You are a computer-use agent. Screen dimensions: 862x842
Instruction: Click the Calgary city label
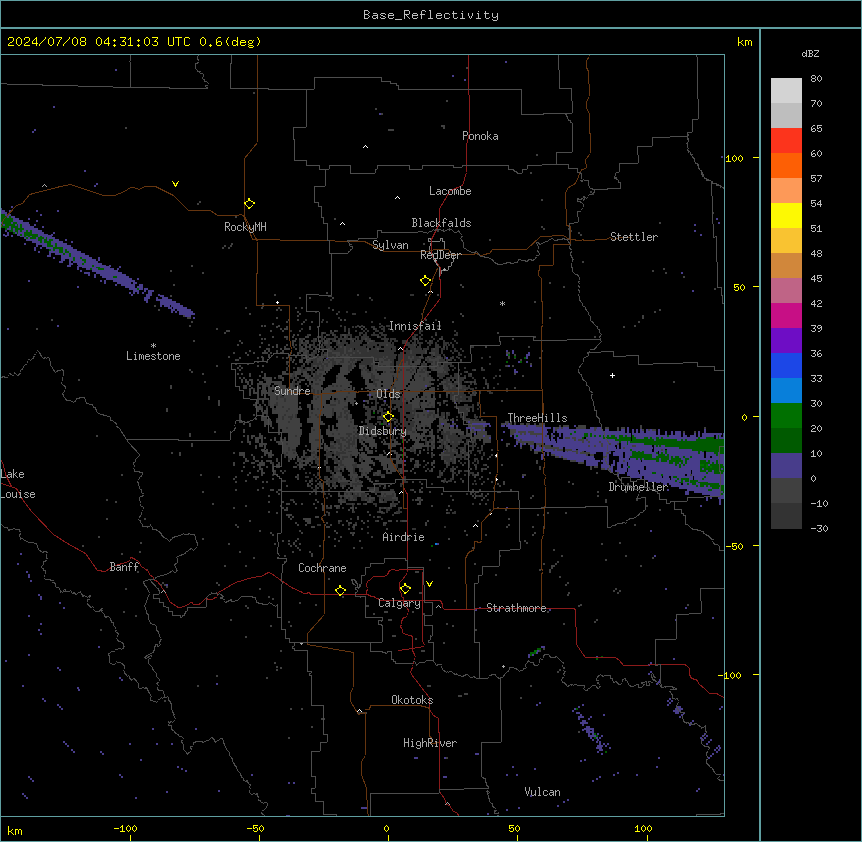[399, 603]
